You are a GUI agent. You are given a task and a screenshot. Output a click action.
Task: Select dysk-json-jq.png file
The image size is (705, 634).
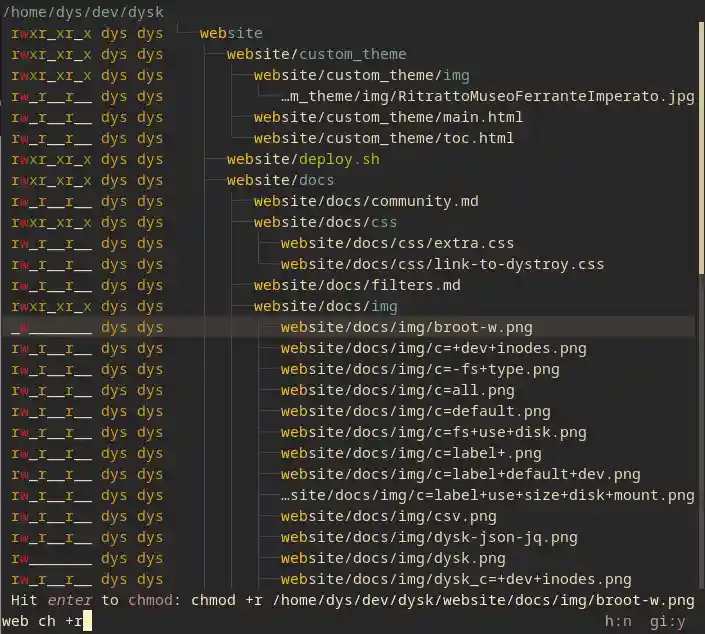tap(429, 537)
